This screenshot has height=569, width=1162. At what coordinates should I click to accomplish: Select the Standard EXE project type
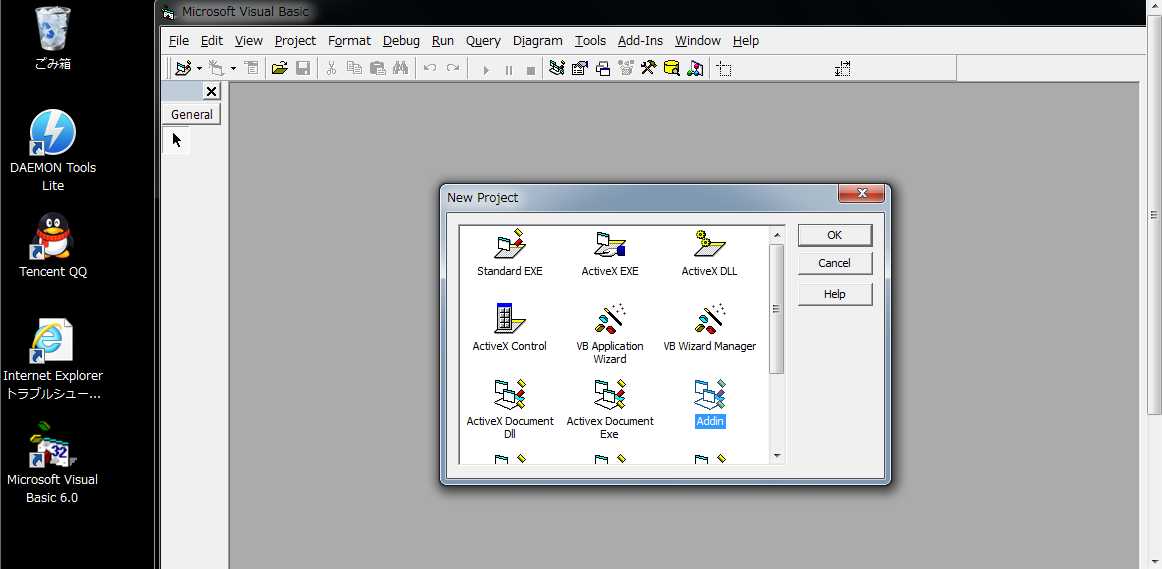point(510,254)
